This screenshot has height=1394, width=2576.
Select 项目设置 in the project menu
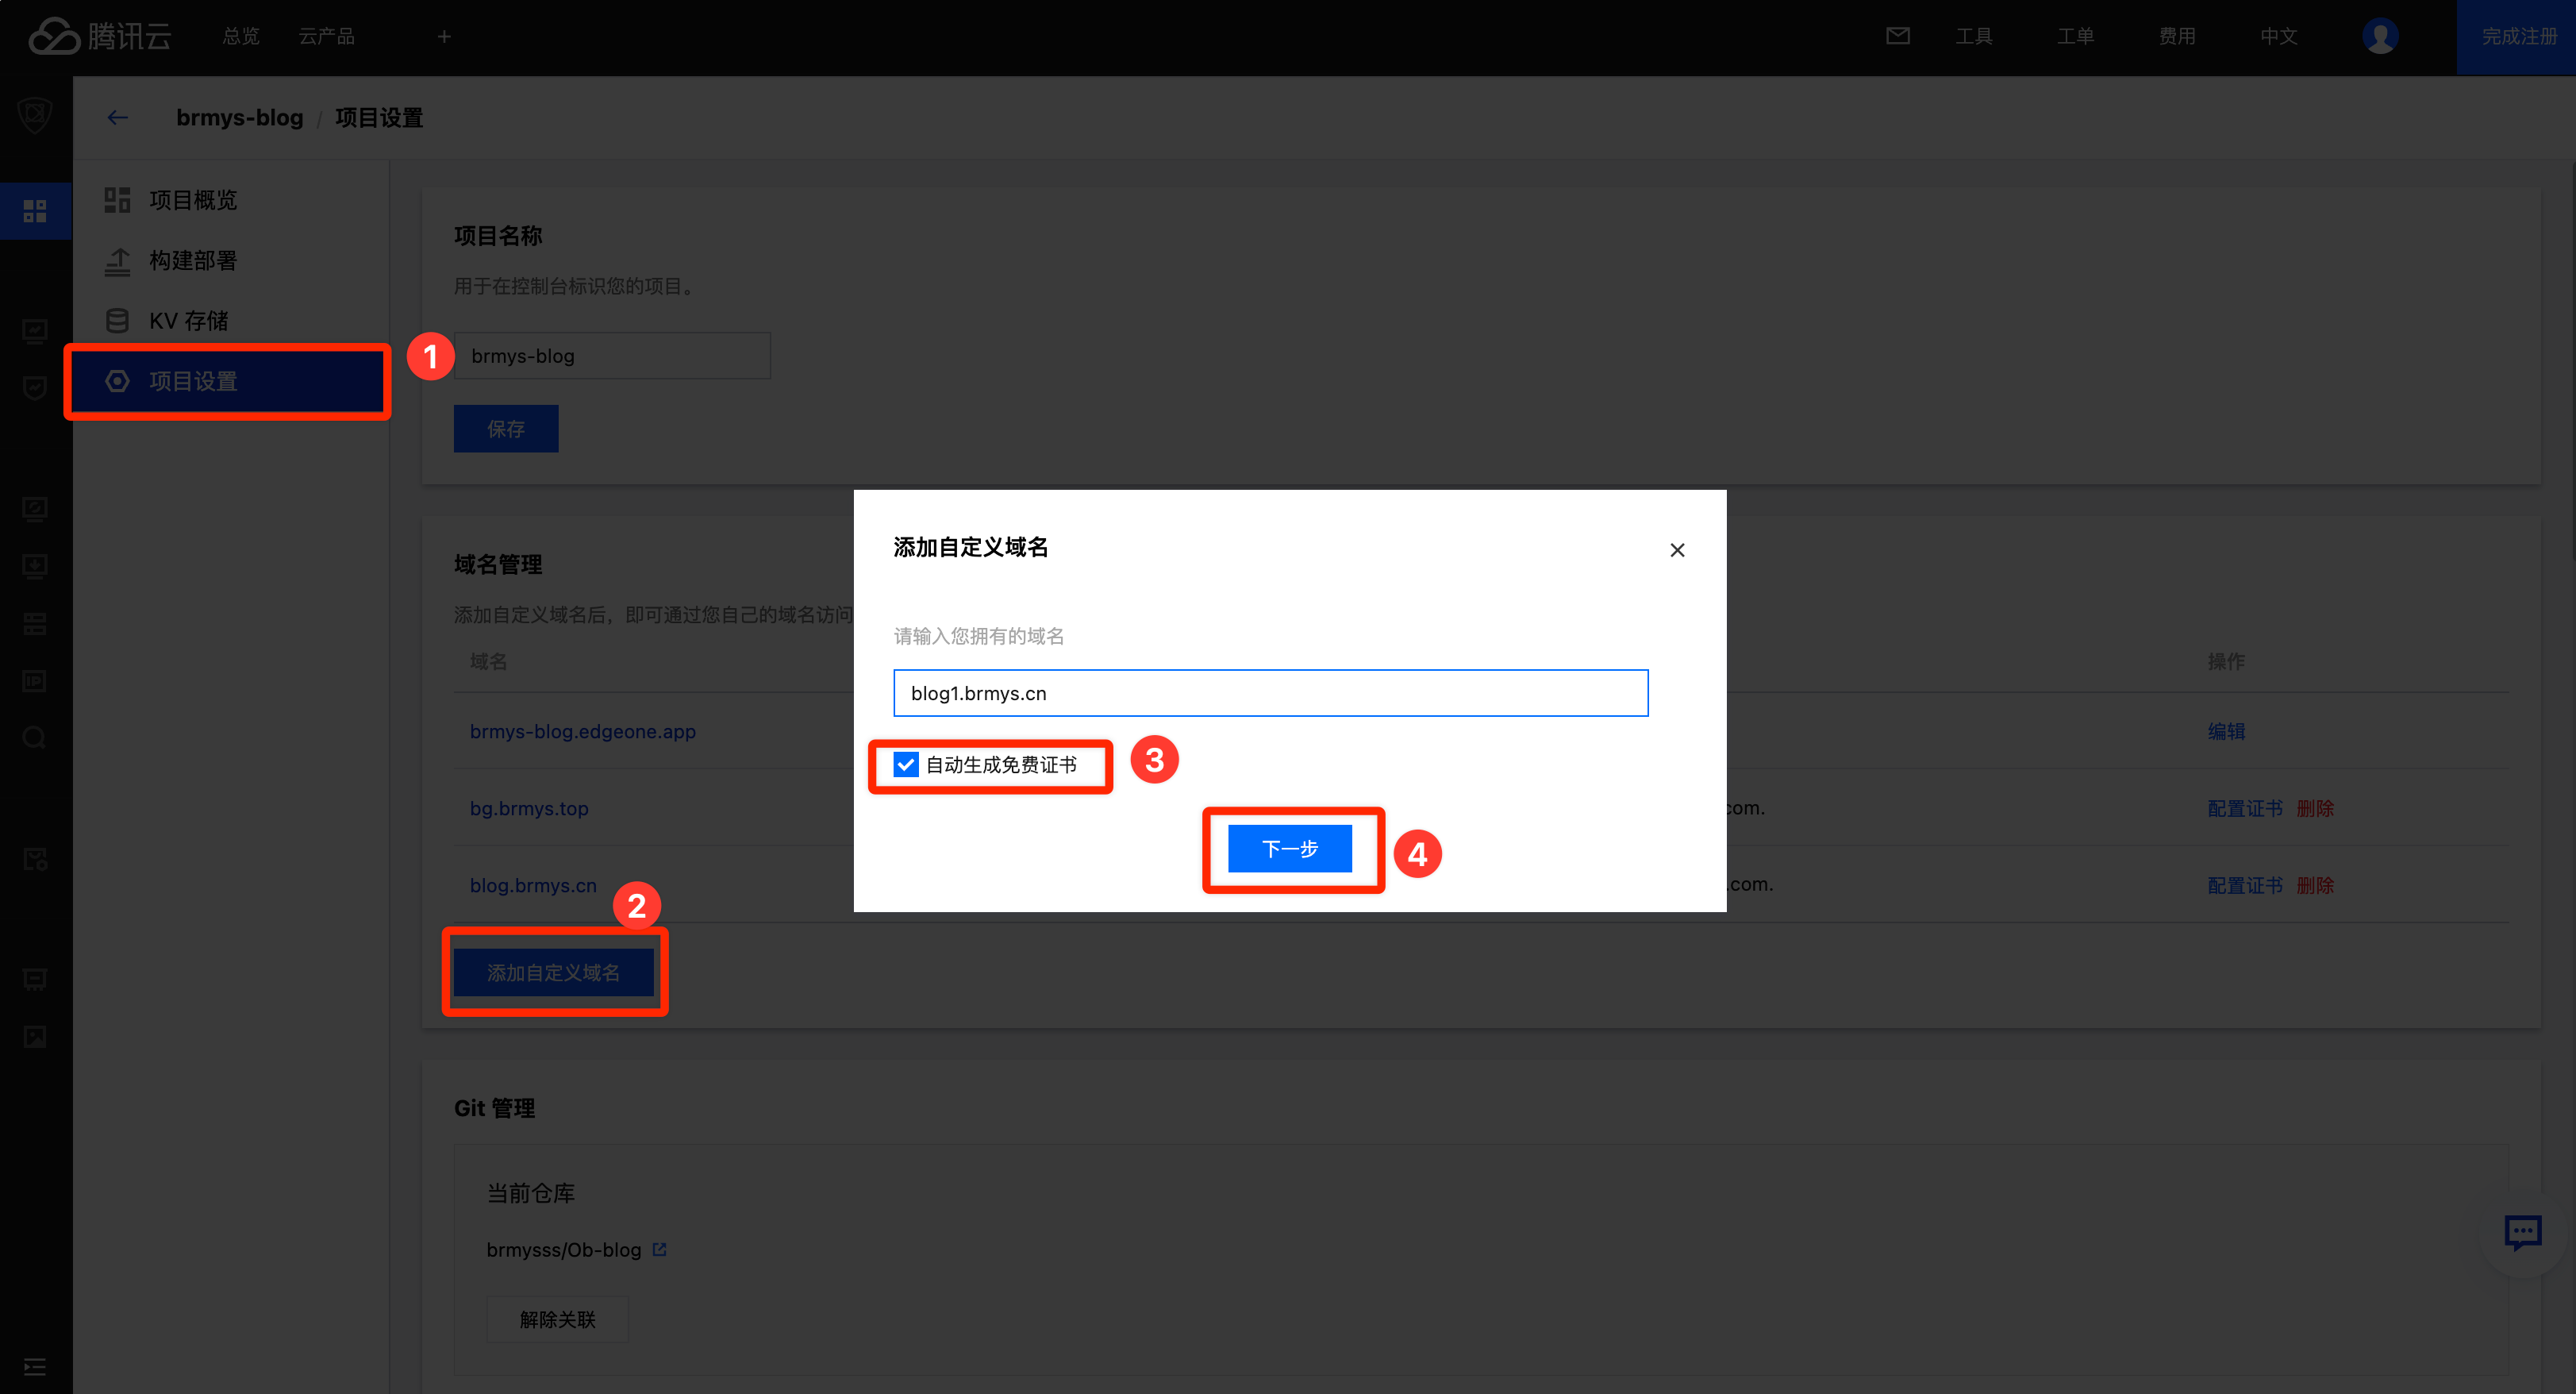(x=229, y=381)
